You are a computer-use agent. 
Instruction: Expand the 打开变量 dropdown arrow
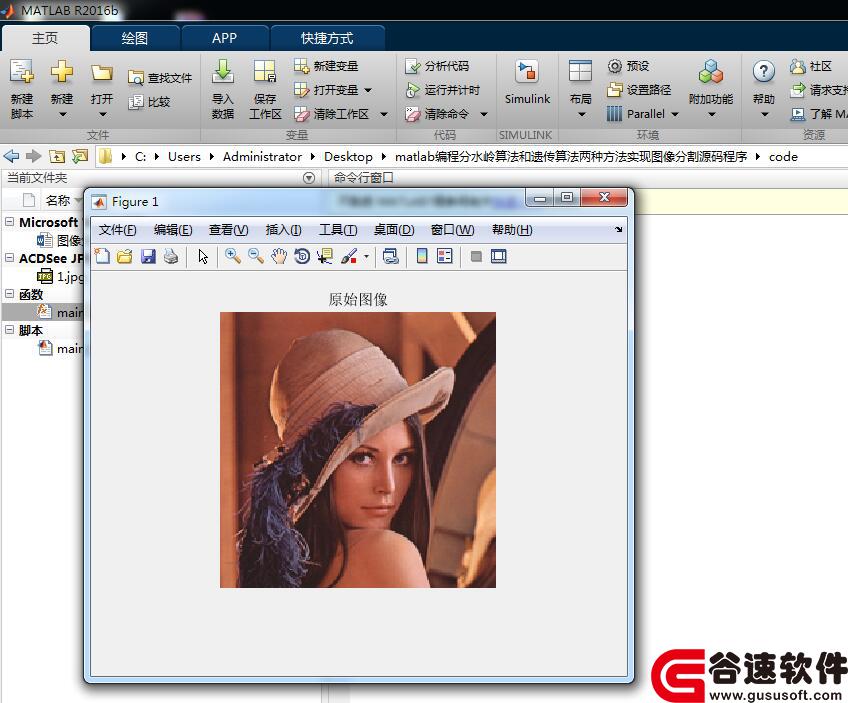pyautogui.click(x=368, y=90)
